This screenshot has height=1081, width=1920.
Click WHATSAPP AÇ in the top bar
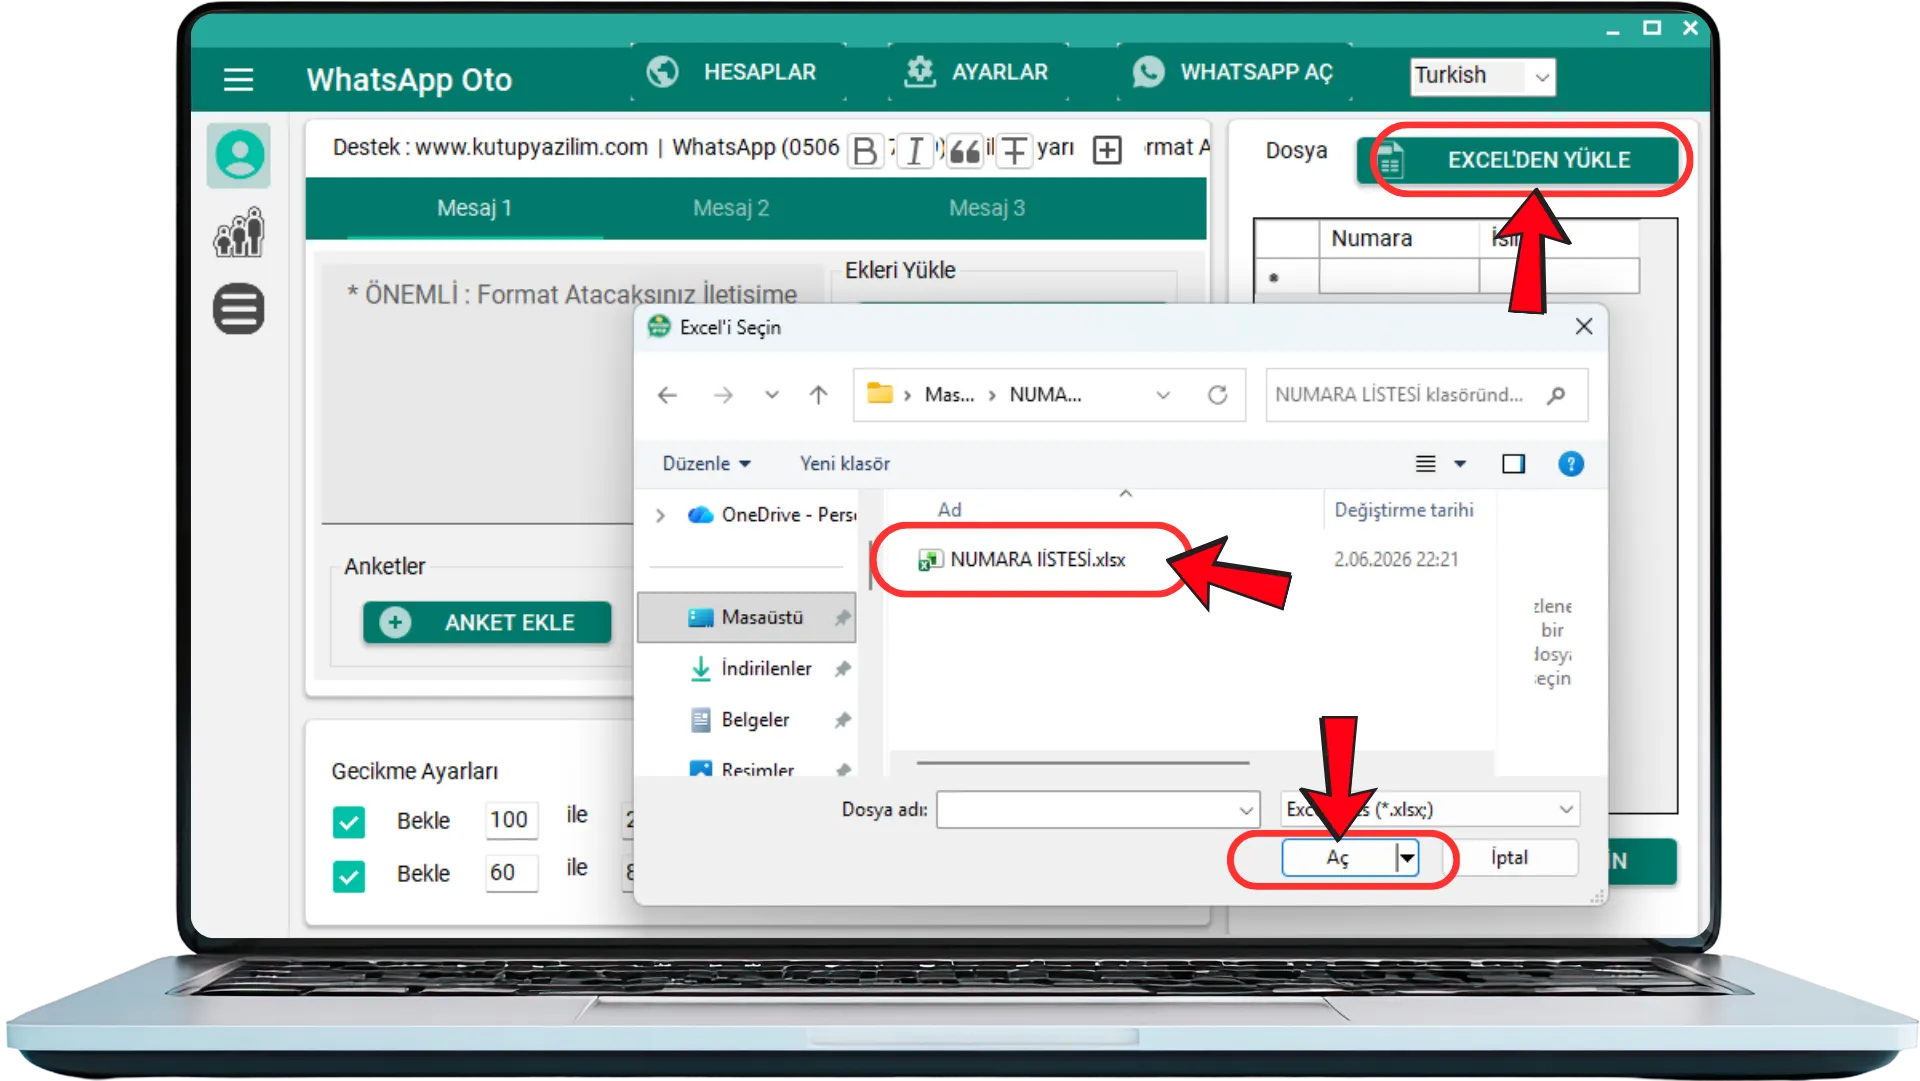pyautogui.click(x=1234, y=72)
